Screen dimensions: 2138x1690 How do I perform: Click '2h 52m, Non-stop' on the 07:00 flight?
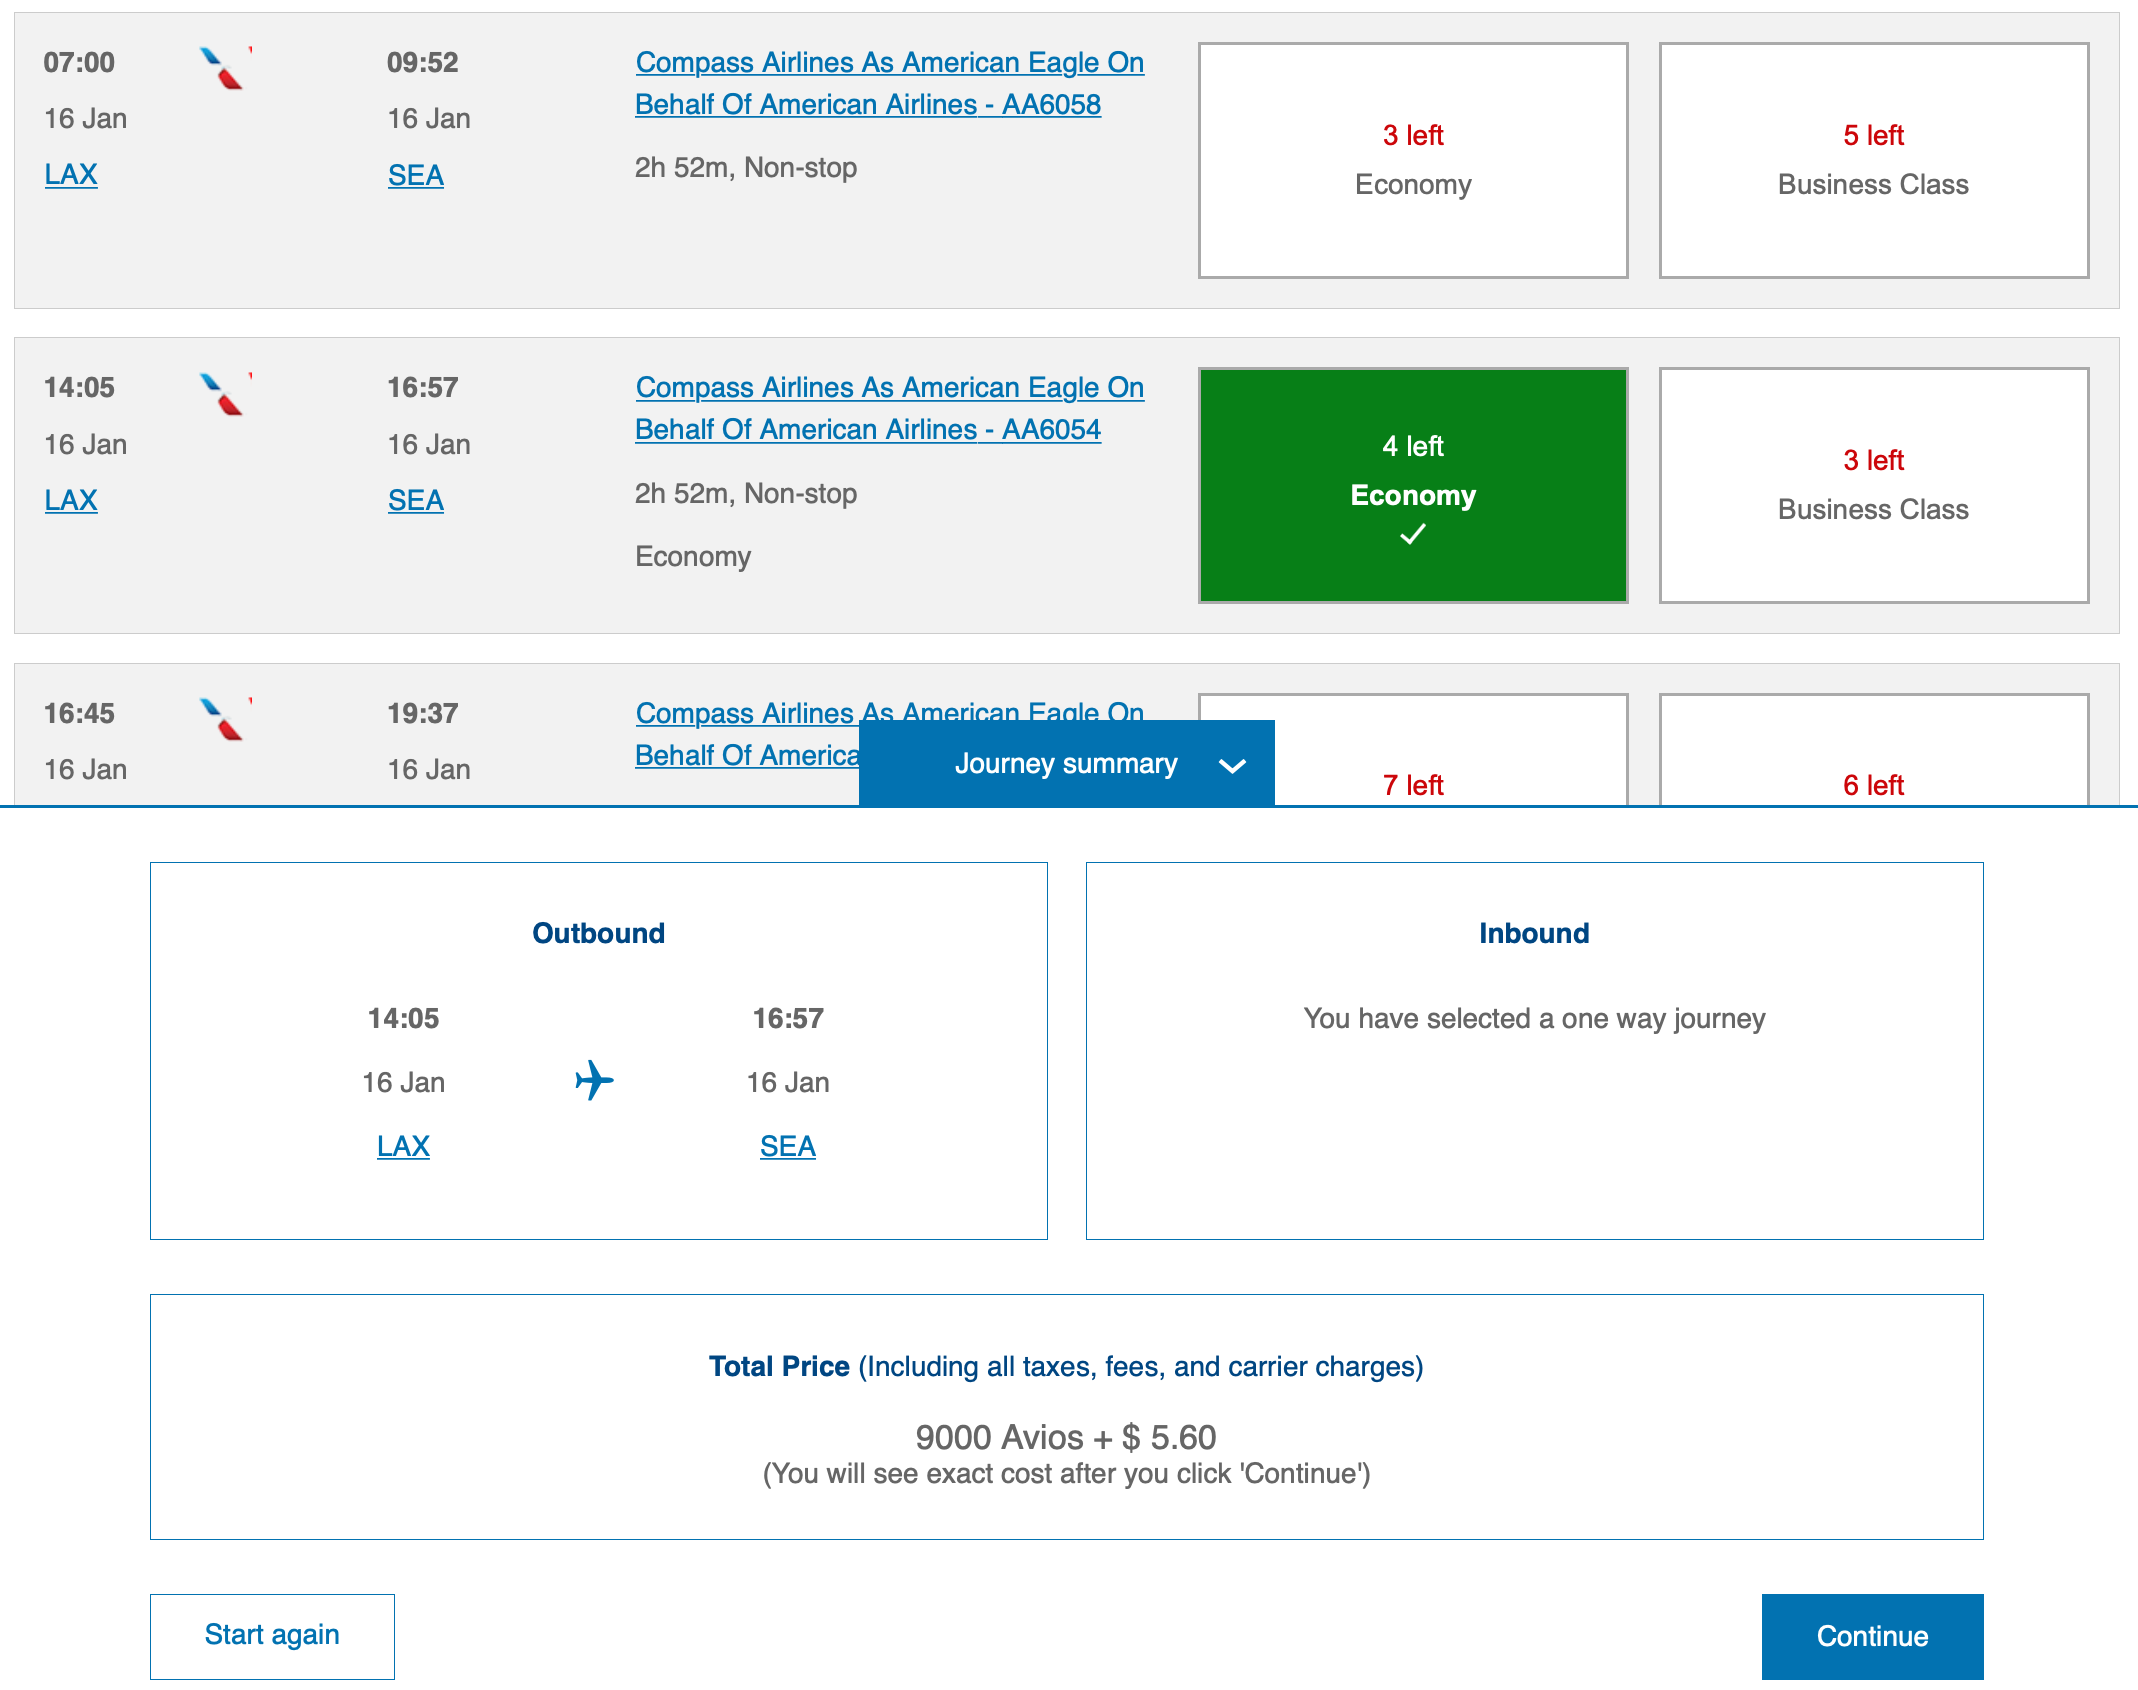(746, 167)
